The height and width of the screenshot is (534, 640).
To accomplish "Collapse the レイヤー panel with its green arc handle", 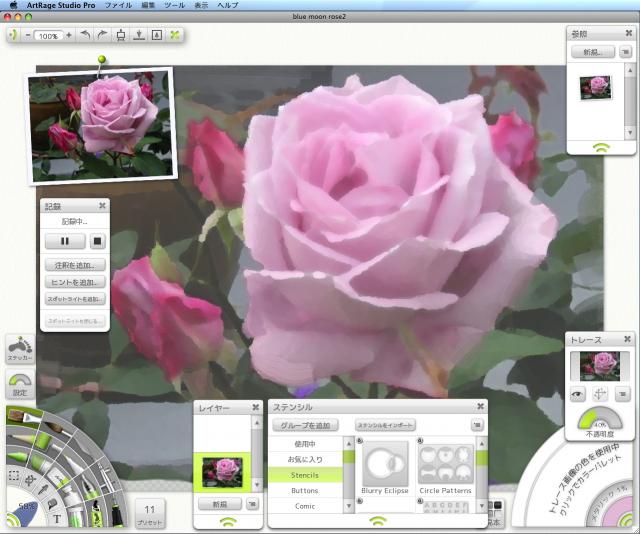I will (x=228, y=521).
